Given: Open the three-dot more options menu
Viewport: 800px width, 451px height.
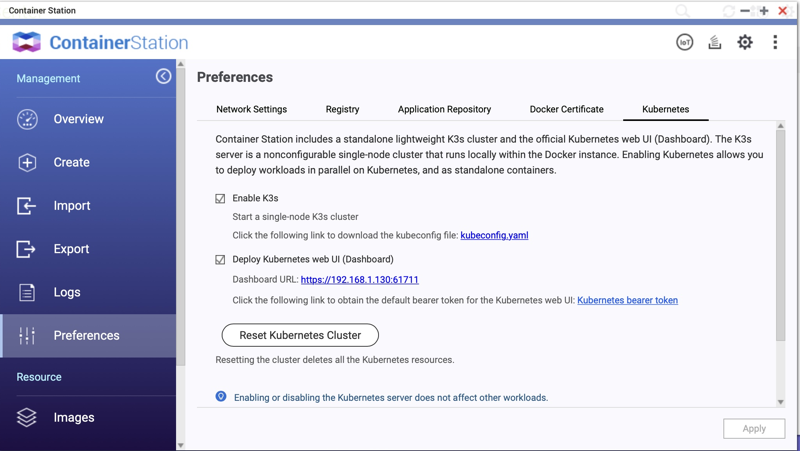Looking at the screenshot, I should 775,42.
